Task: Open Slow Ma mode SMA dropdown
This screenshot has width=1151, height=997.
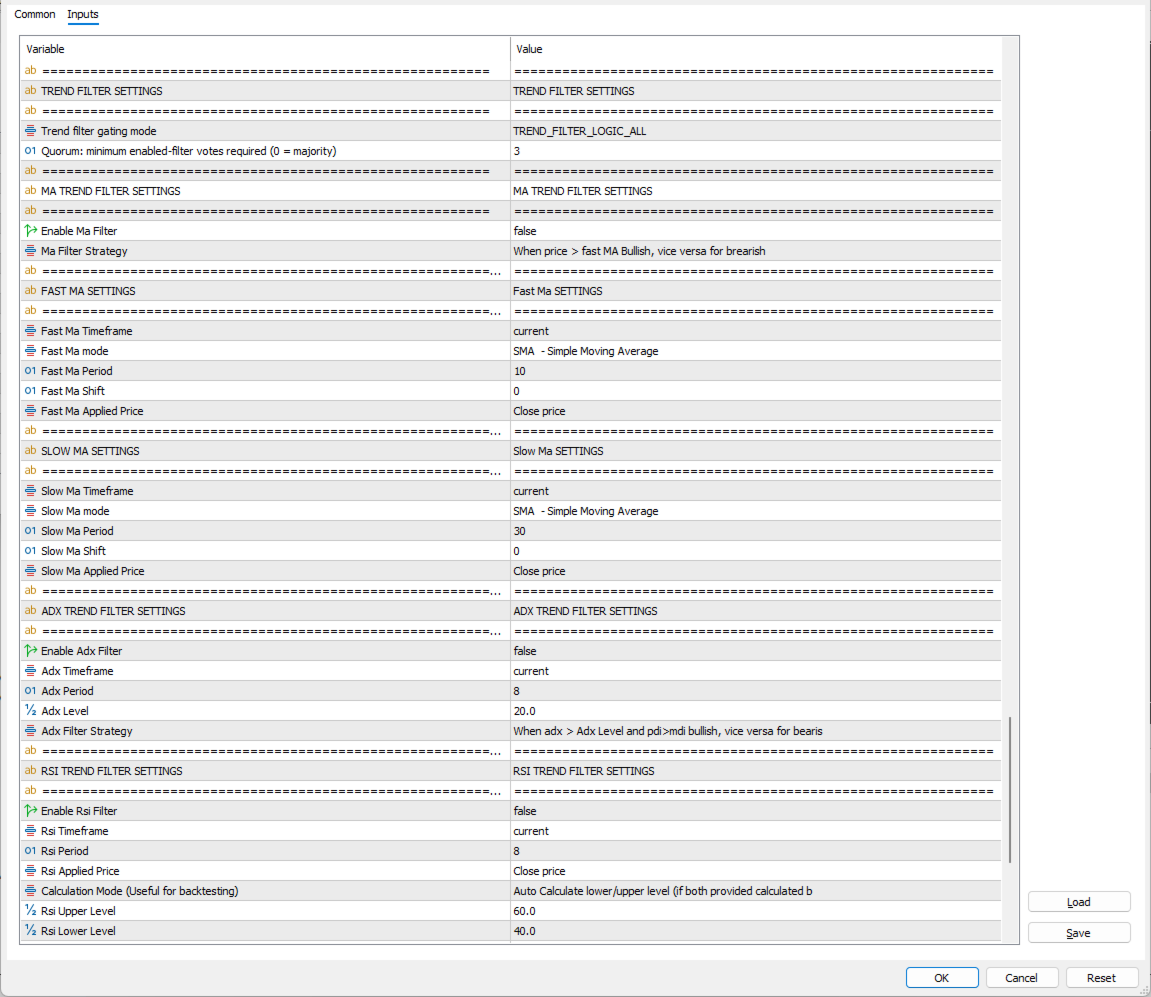Action: click(x=755, y=511)
